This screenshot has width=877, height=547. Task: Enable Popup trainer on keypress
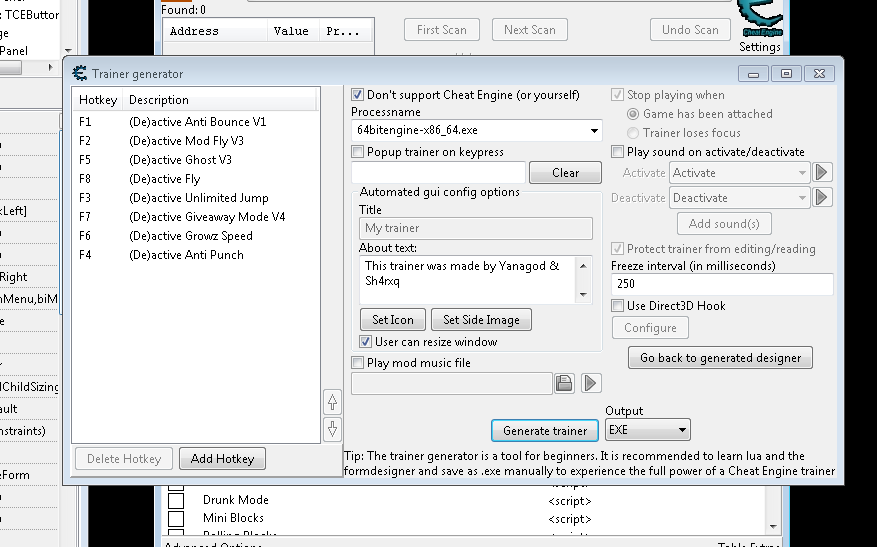[x=358, y=152]
